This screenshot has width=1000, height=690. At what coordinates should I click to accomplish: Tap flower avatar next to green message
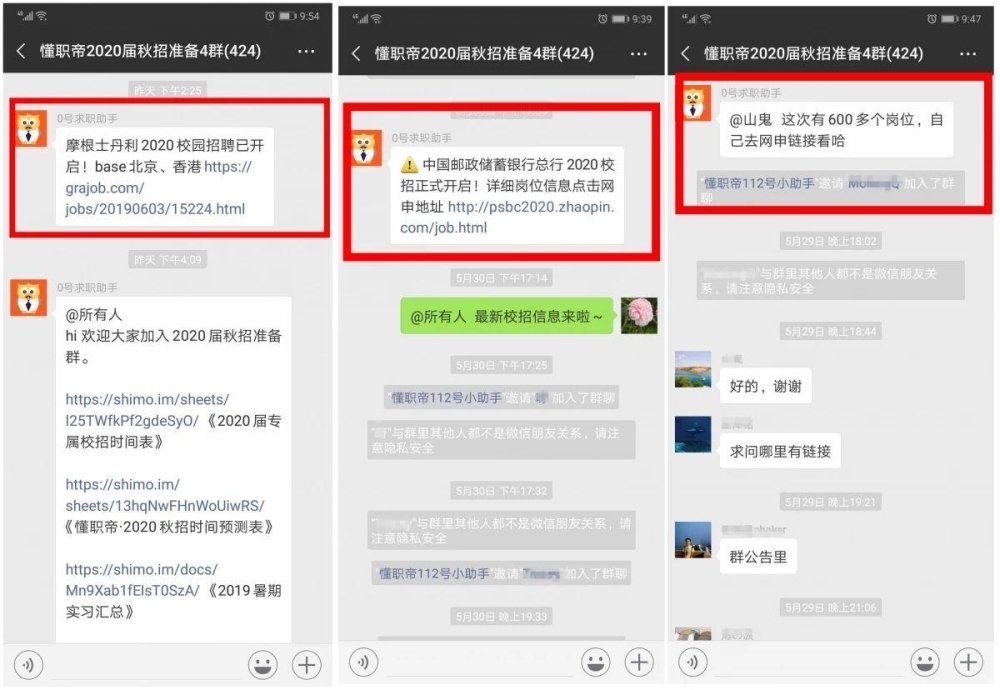click(x=639, y=315)
